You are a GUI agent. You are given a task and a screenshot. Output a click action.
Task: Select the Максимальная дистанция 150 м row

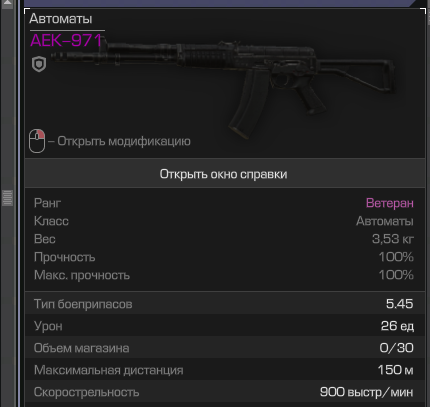(225, 370)
